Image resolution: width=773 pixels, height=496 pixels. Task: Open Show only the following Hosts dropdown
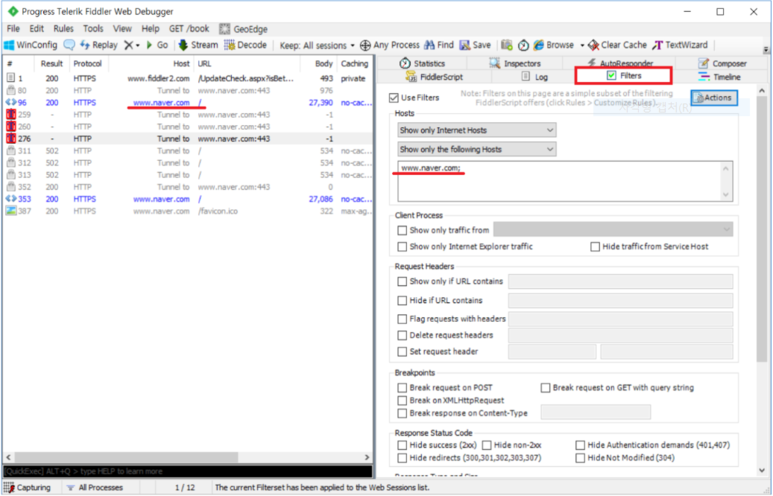point(477,149)
